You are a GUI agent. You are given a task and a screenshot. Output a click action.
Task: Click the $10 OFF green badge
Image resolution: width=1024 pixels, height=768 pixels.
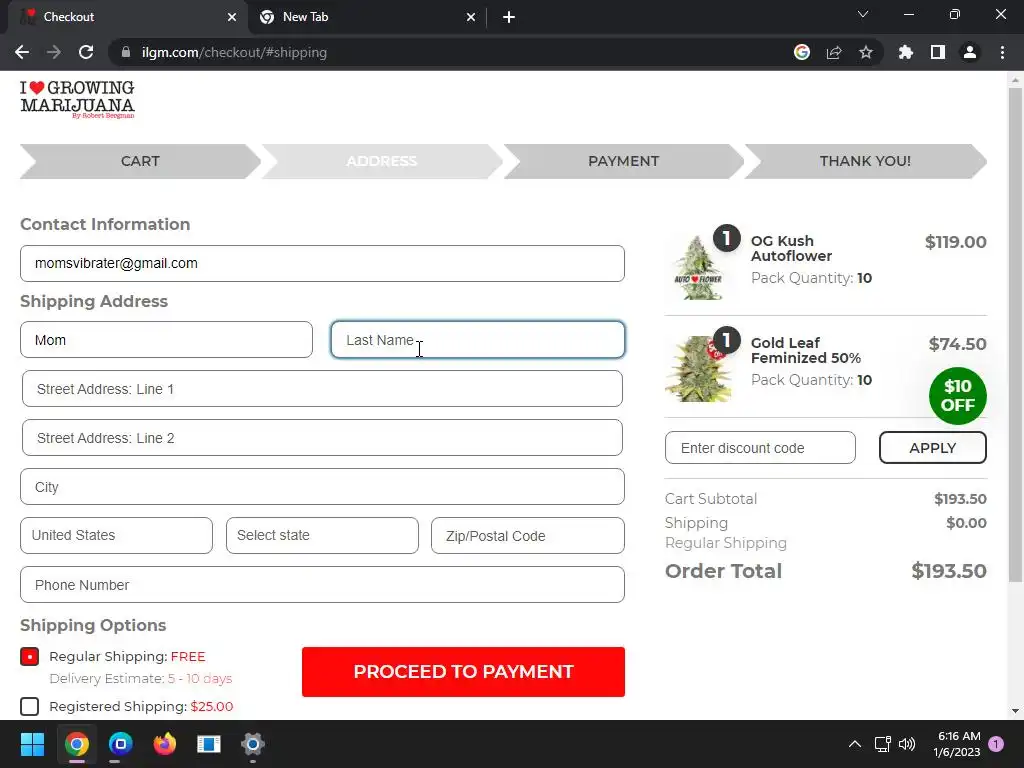[x=957, y=396]
